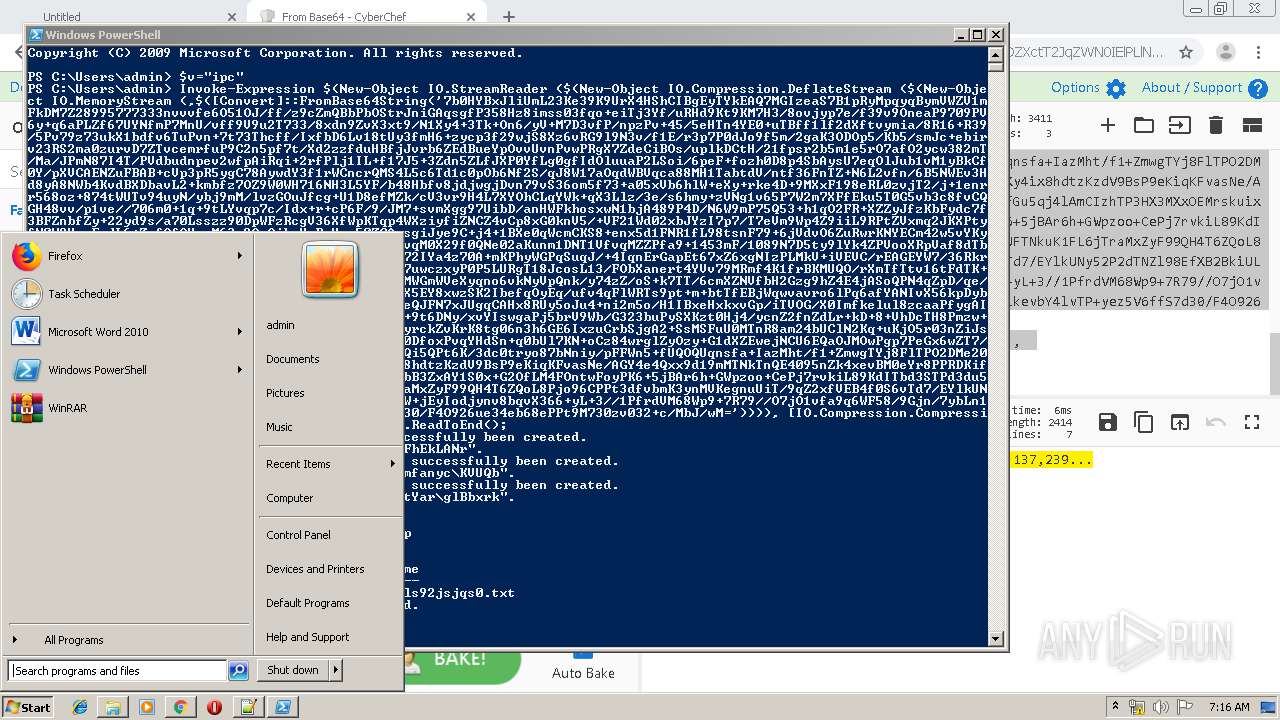
Task: Add a new input tab in CyberChef
Action: point(1108,125)
